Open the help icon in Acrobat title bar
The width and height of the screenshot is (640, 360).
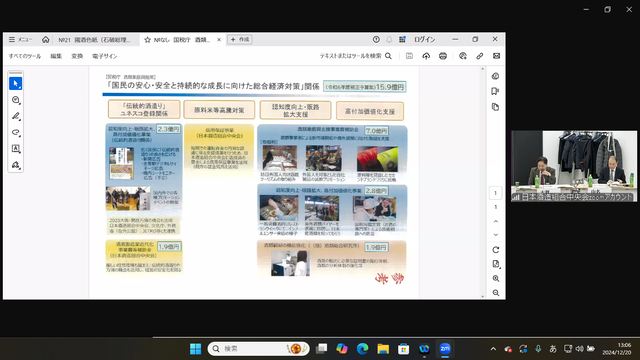376,40
